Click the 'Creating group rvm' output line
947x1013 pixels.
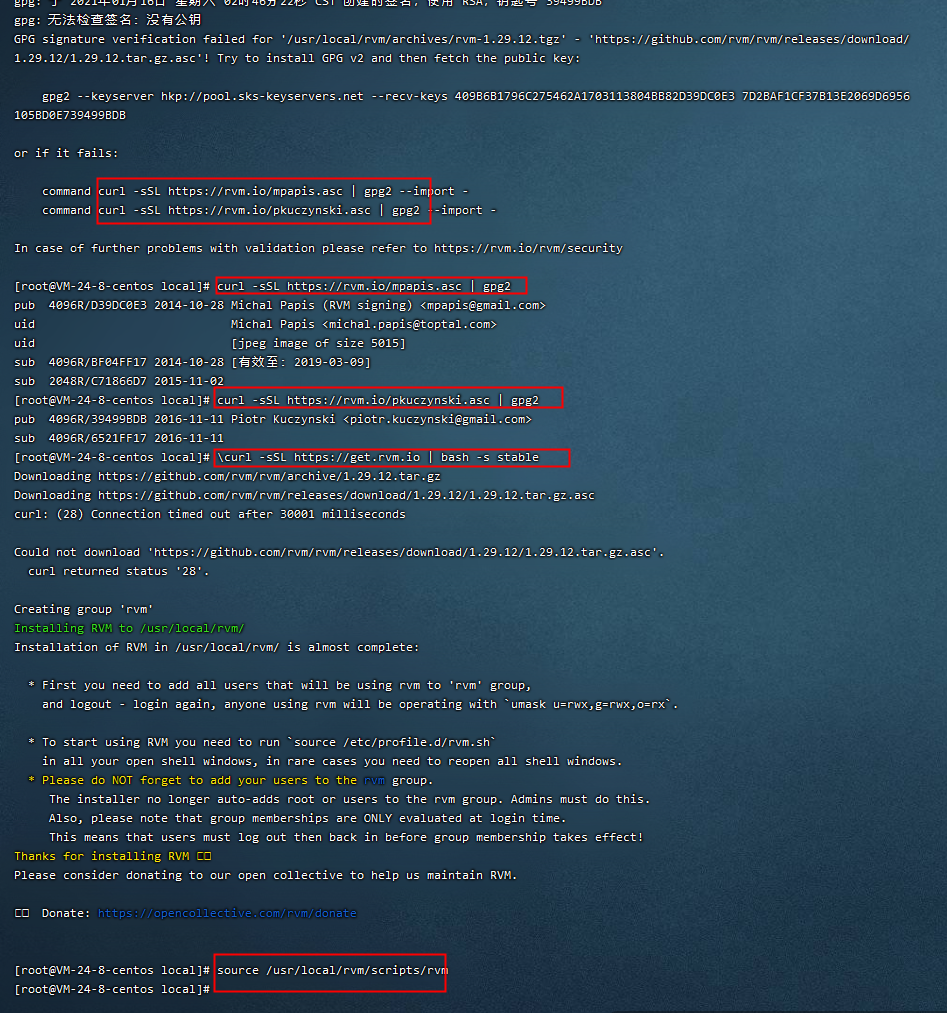pyautogui.click(x=83, y=608)
